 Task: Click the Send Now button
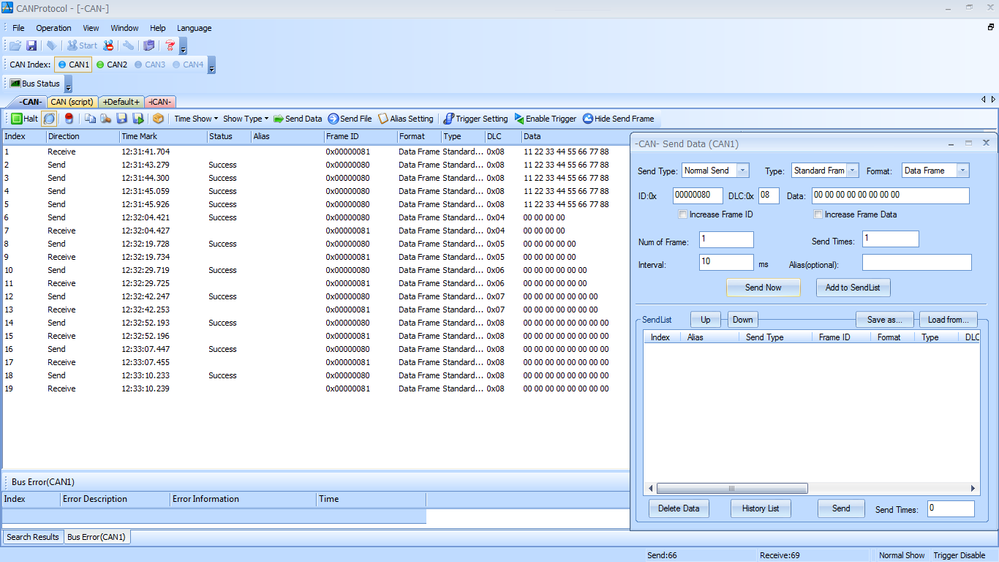click(763, 287)
